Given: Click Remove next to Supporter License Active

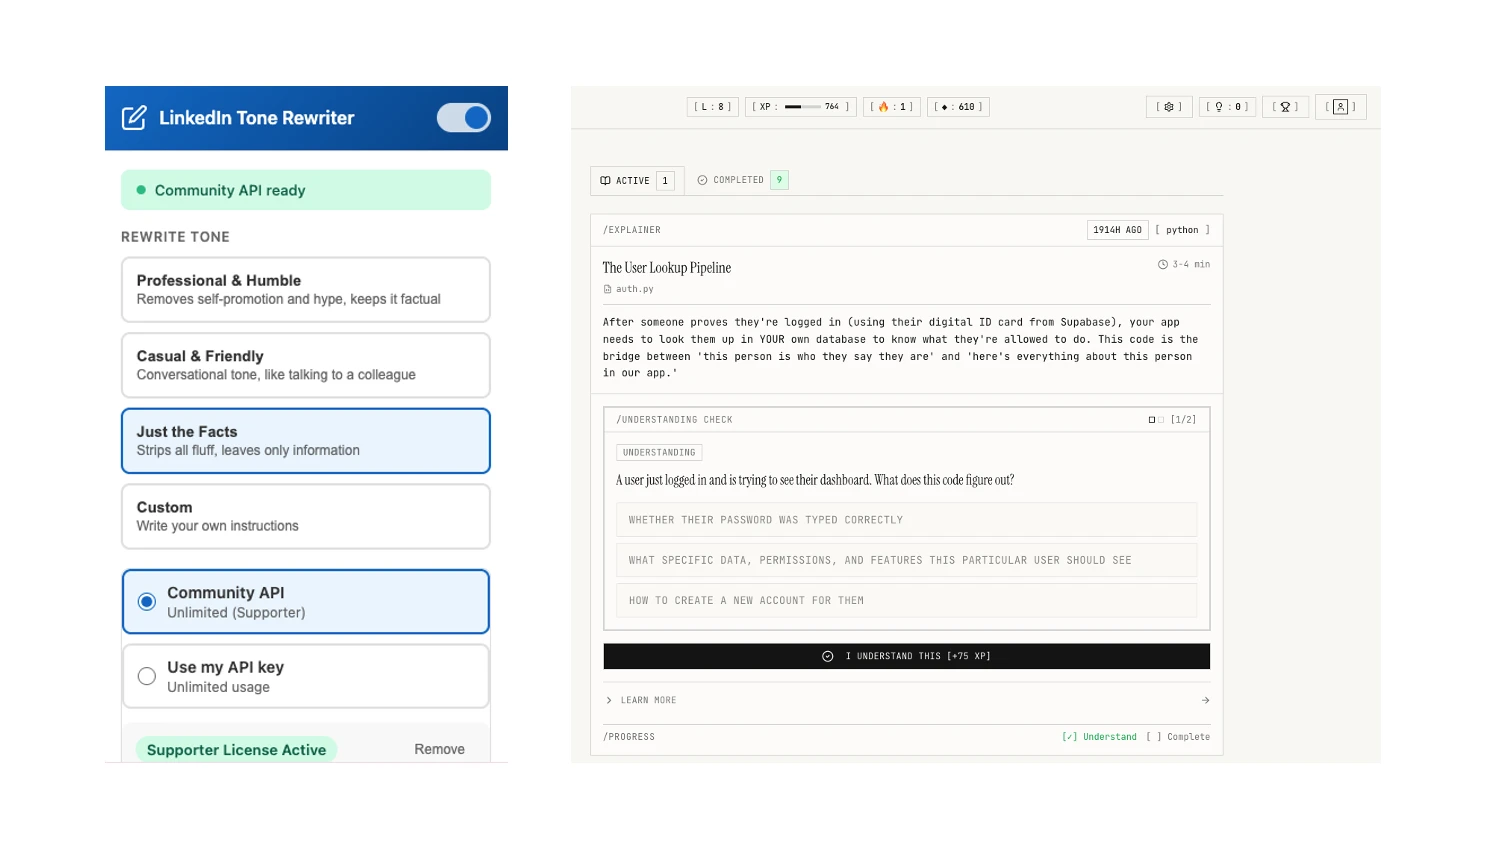Looking at the screenshot, I should [439, 749].
